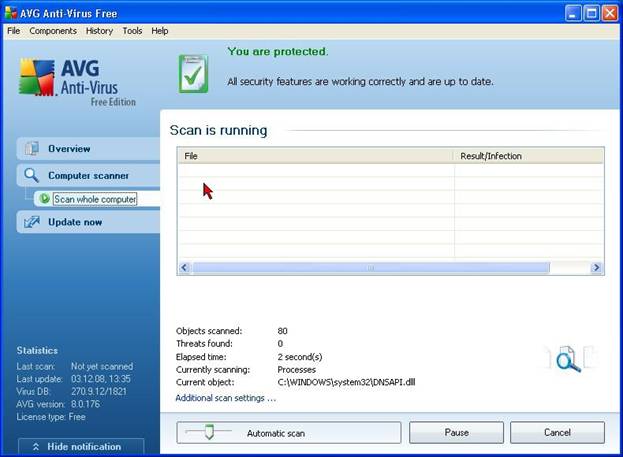Image resolution: width=623 pixels, height=457 pixels.
Task: Click the scanning document magnifier animation icon
Action: 569,359
